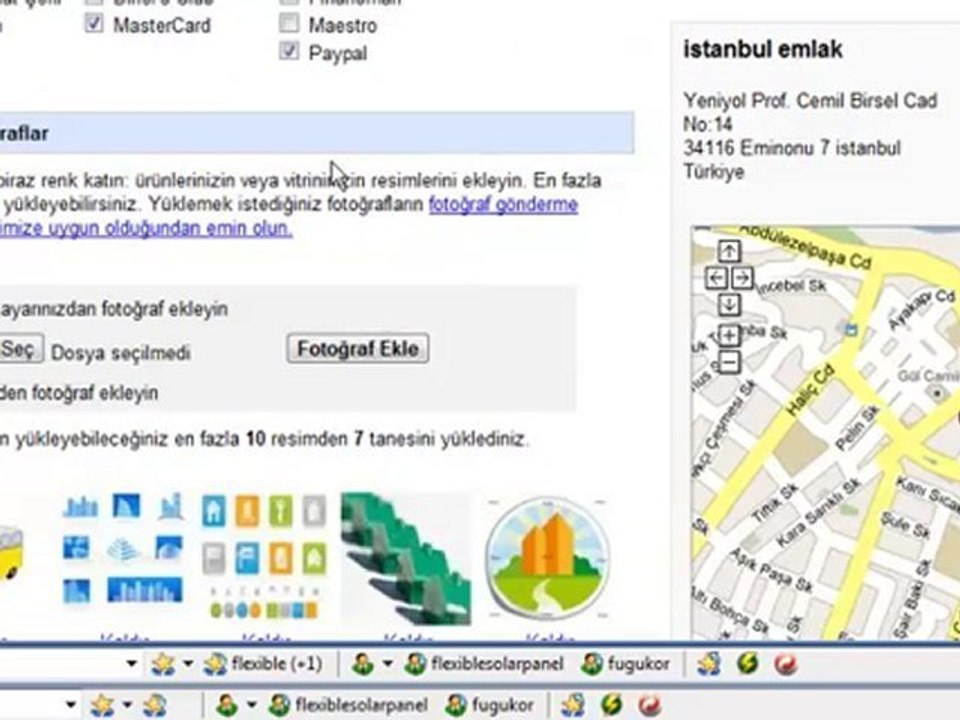
Task: Zoom in the map with plus control
Action: point(729,335)
